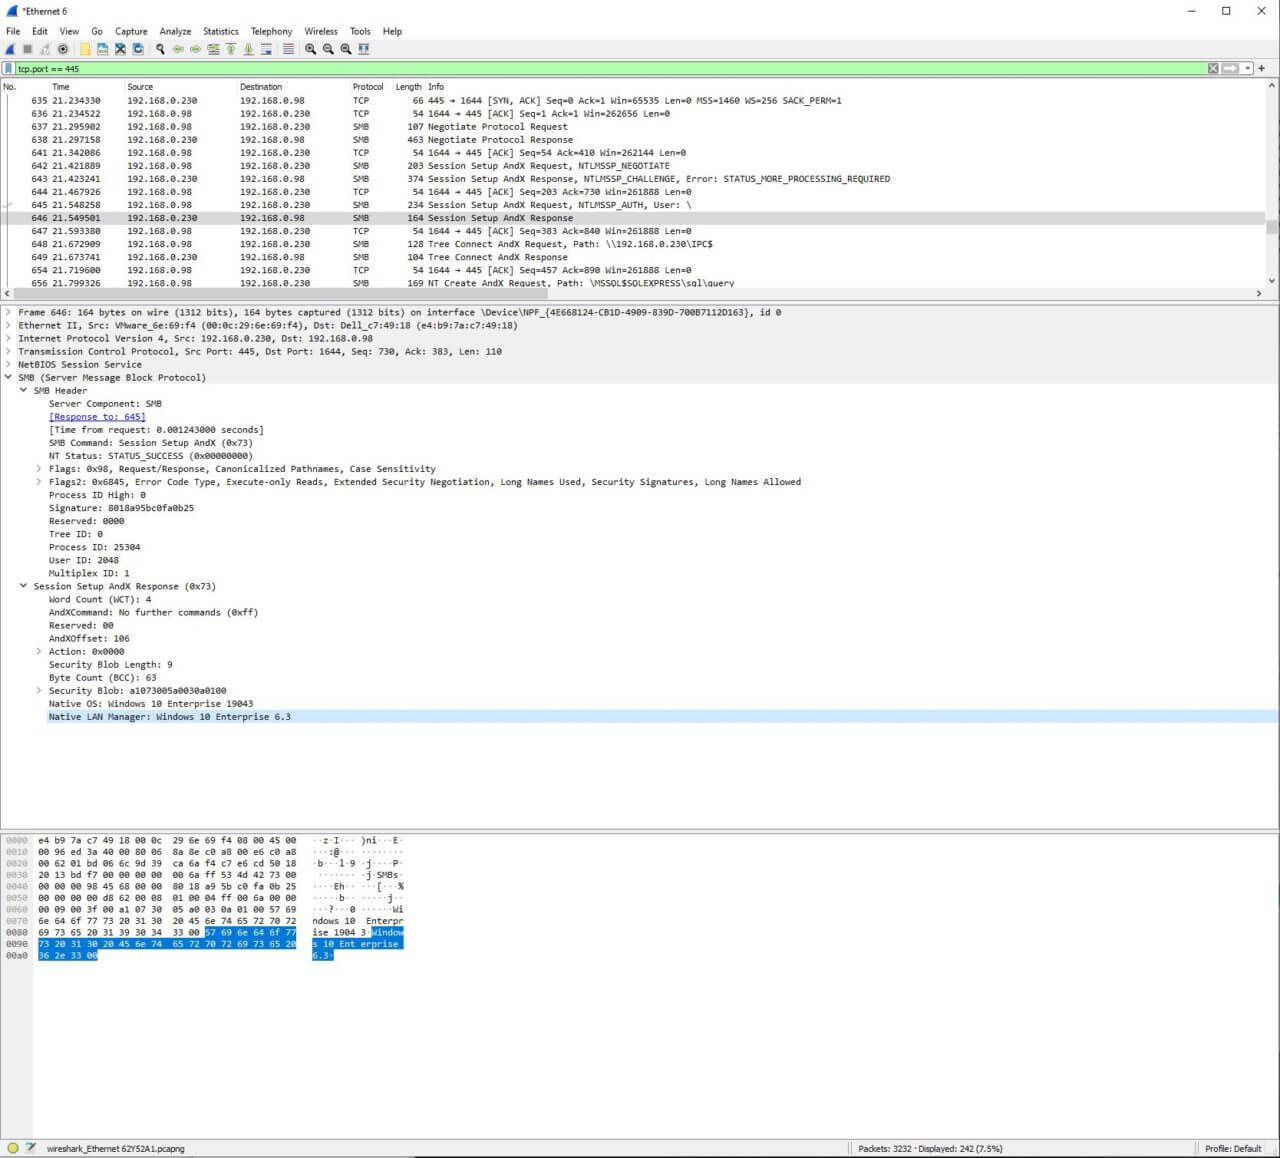
Task: Open the Telephony menu
Action: click(x=272, y=31)
